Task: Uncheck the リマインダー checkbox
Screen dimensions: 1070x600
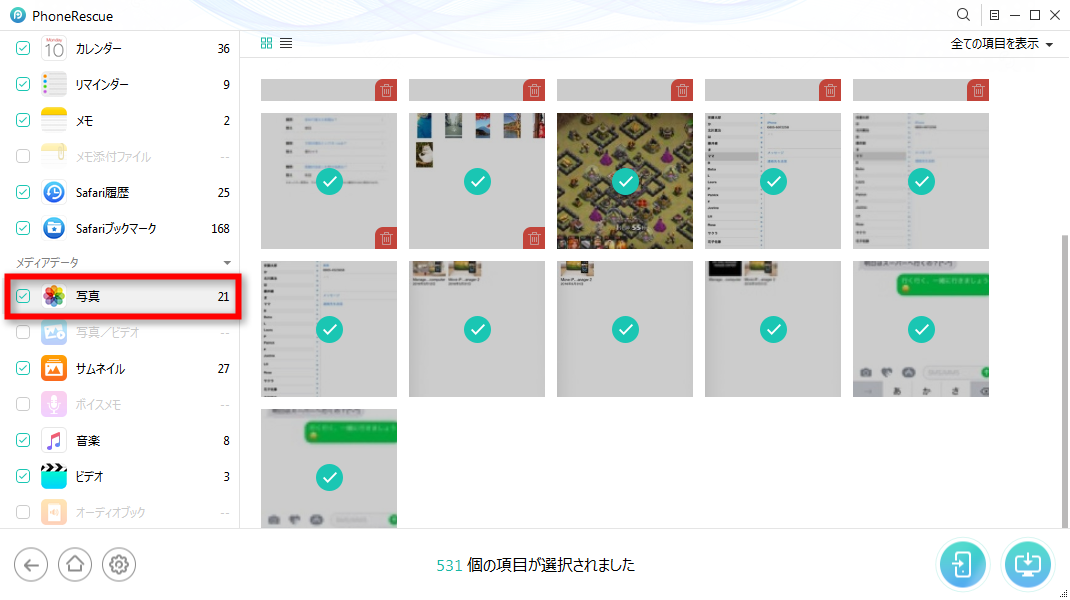Action: point(23,85)
